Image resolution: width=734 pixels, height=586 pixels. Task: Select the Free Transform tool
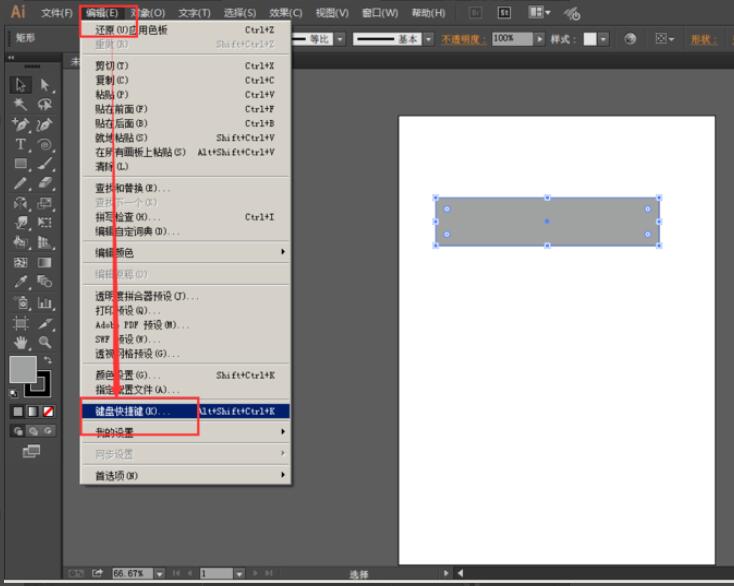45,222
